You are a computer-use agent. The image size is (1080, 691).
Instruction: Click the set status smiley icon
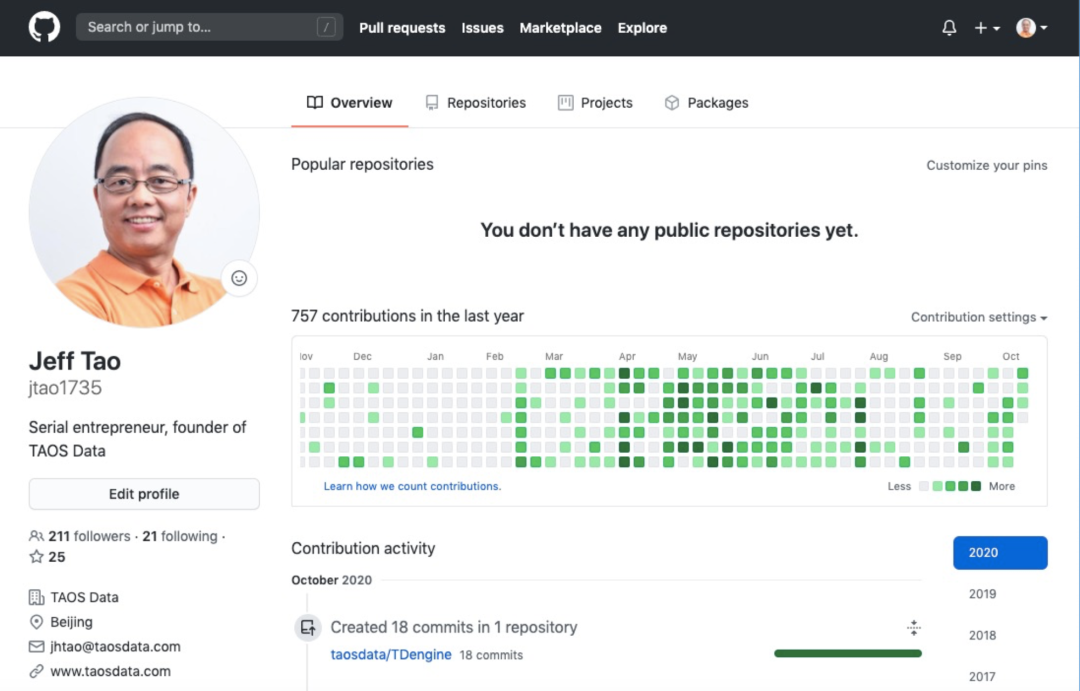coord(239,278)
